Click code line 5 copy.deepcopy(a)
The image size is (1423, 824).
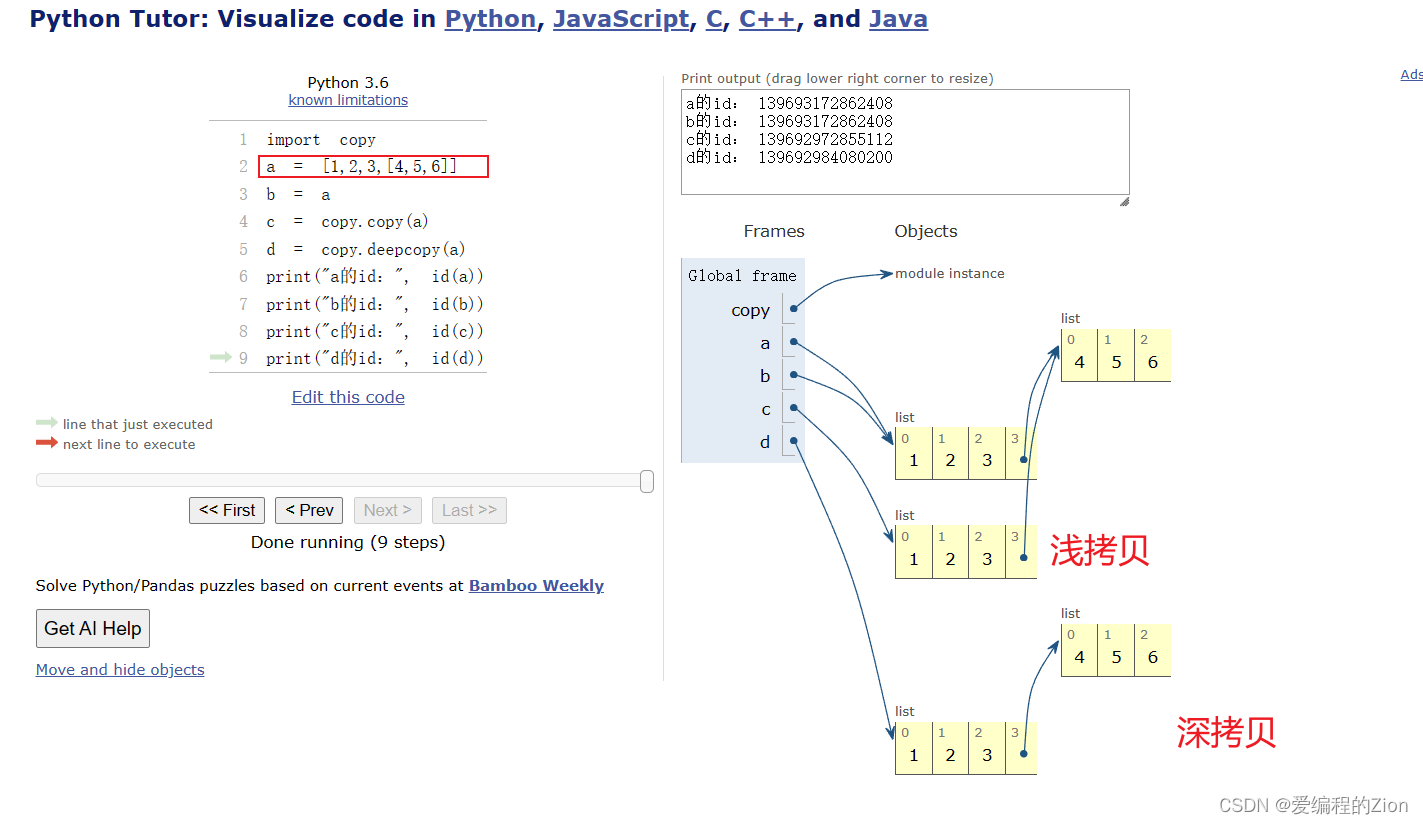366,250
